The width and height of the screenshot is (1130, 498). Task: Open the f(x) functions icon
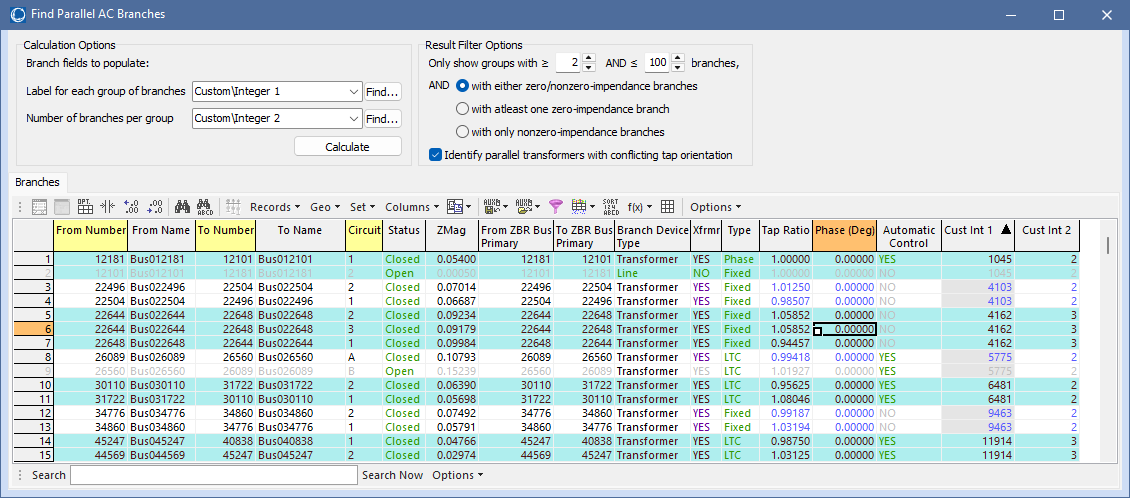(x=637, y=207)
